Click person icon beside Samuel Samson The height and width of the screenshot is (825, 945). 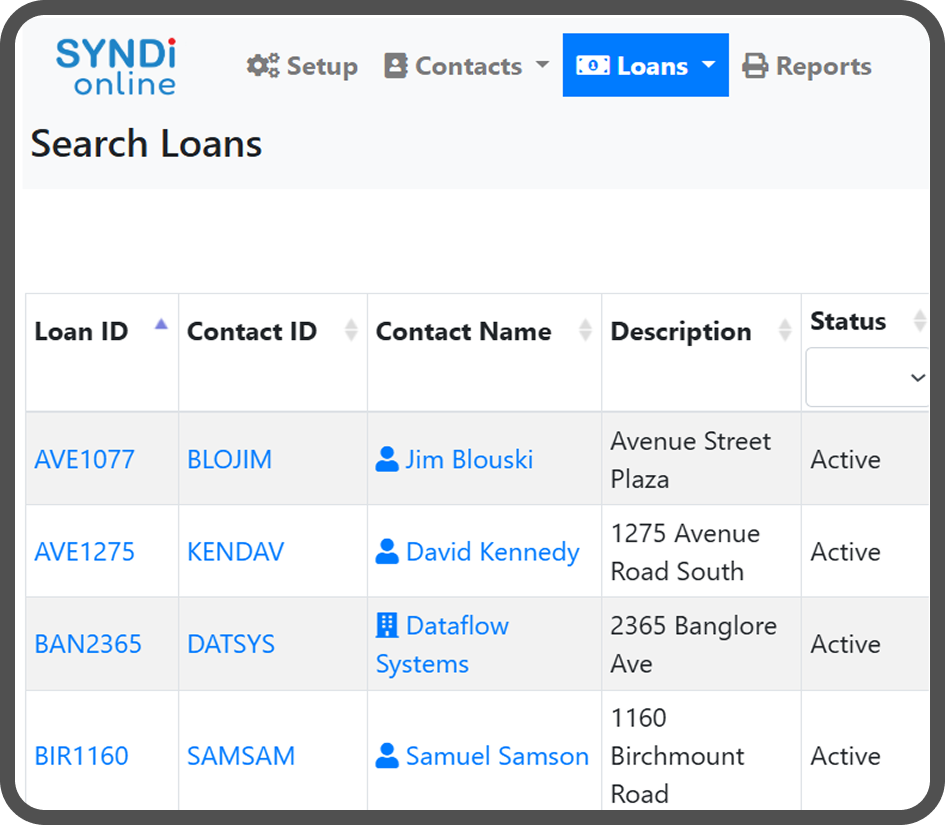[x=387, y=756]
